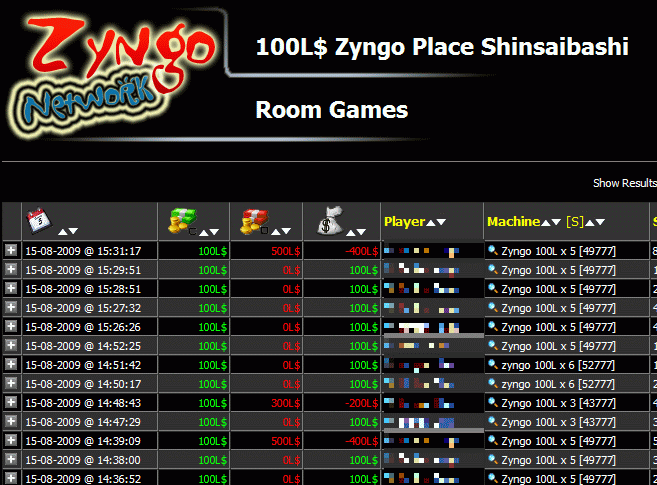
Task: Sort date column ascending with up arrow
Action: [x=62, y=231]
